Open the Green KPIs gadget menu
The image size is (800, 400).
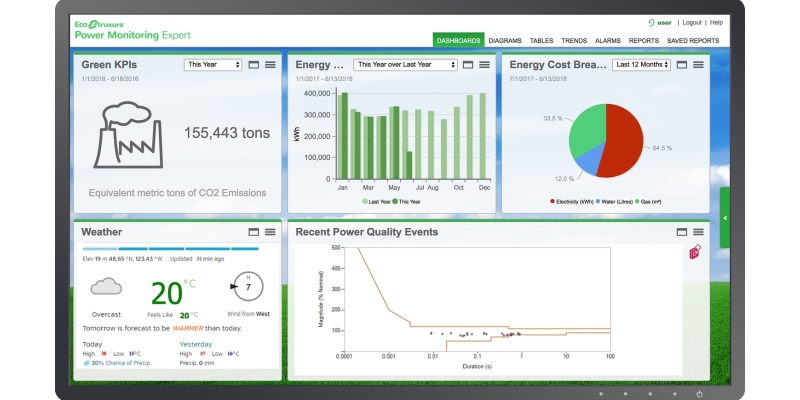270,65
